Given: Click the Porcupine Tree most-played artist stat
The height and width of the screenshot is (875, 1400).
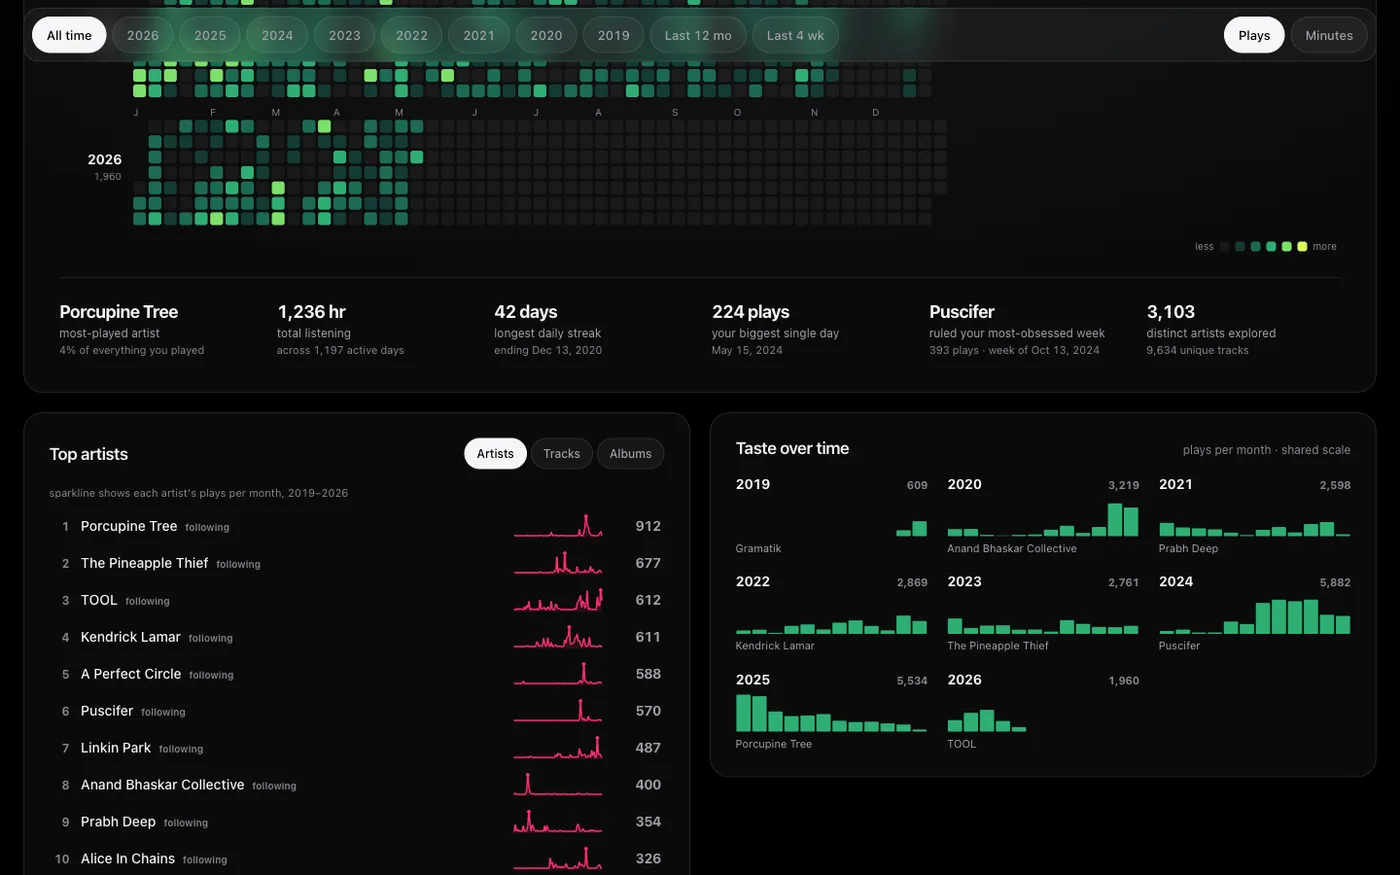Looking at the screenshot, I should 132,330.
